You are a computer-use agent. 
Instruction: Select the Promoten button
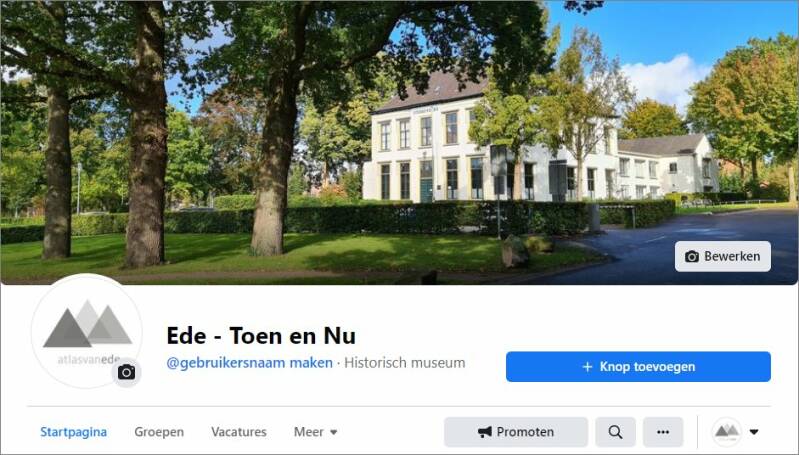click(516, 432)
